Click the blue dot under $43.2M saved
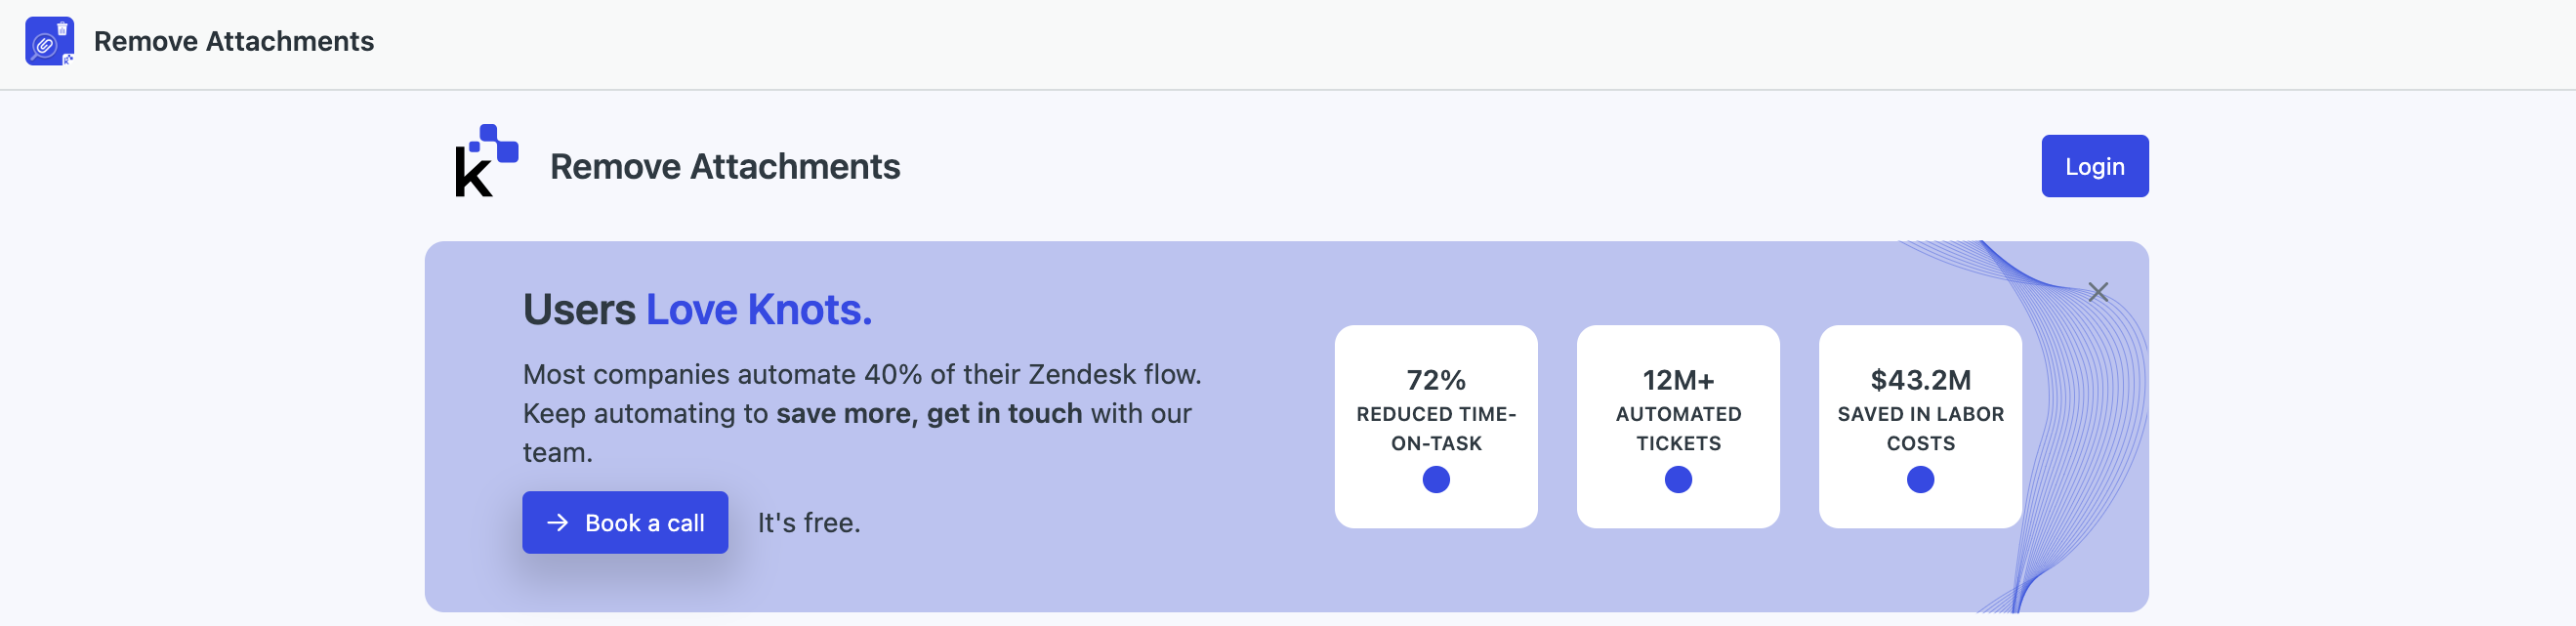 tap(1919, 480)
